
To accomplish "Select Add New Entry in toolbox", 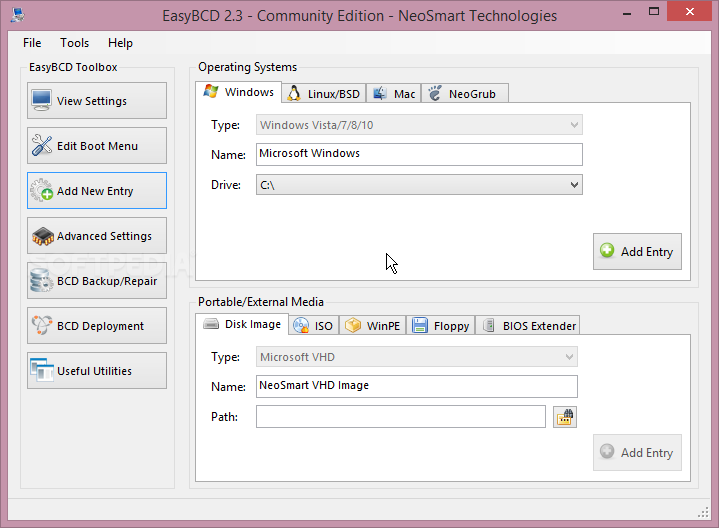I will pos(97,190).
